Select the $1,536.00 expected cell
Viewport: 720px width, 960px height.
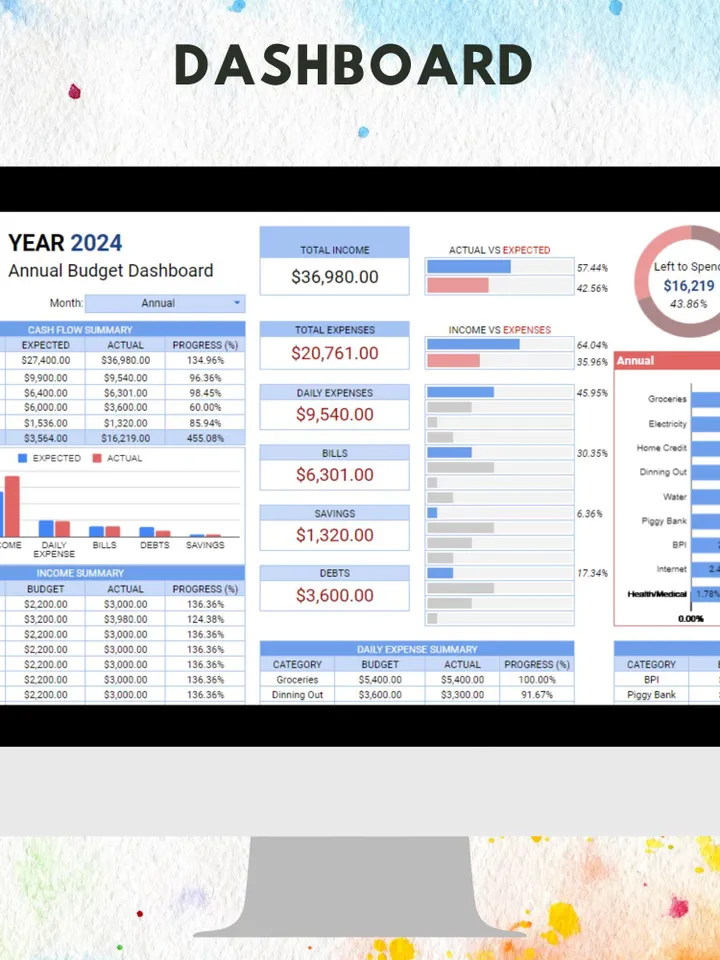(46, 423)
